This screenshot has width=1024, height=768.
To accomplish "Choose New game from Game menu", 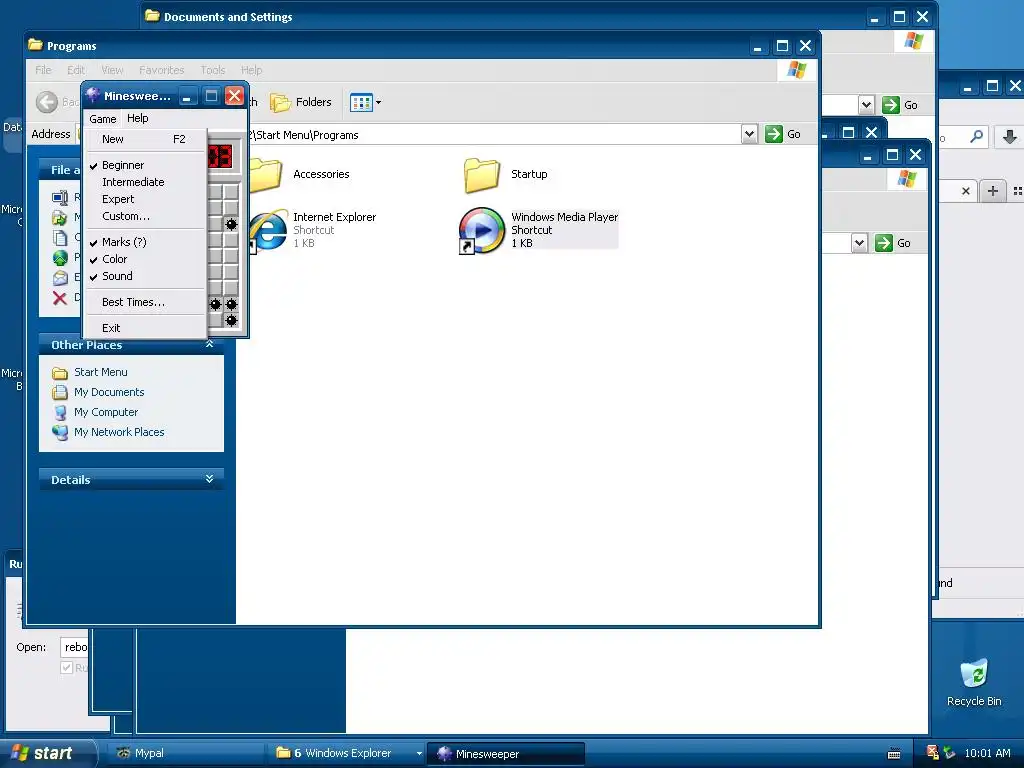I will (x=146, y=139).
